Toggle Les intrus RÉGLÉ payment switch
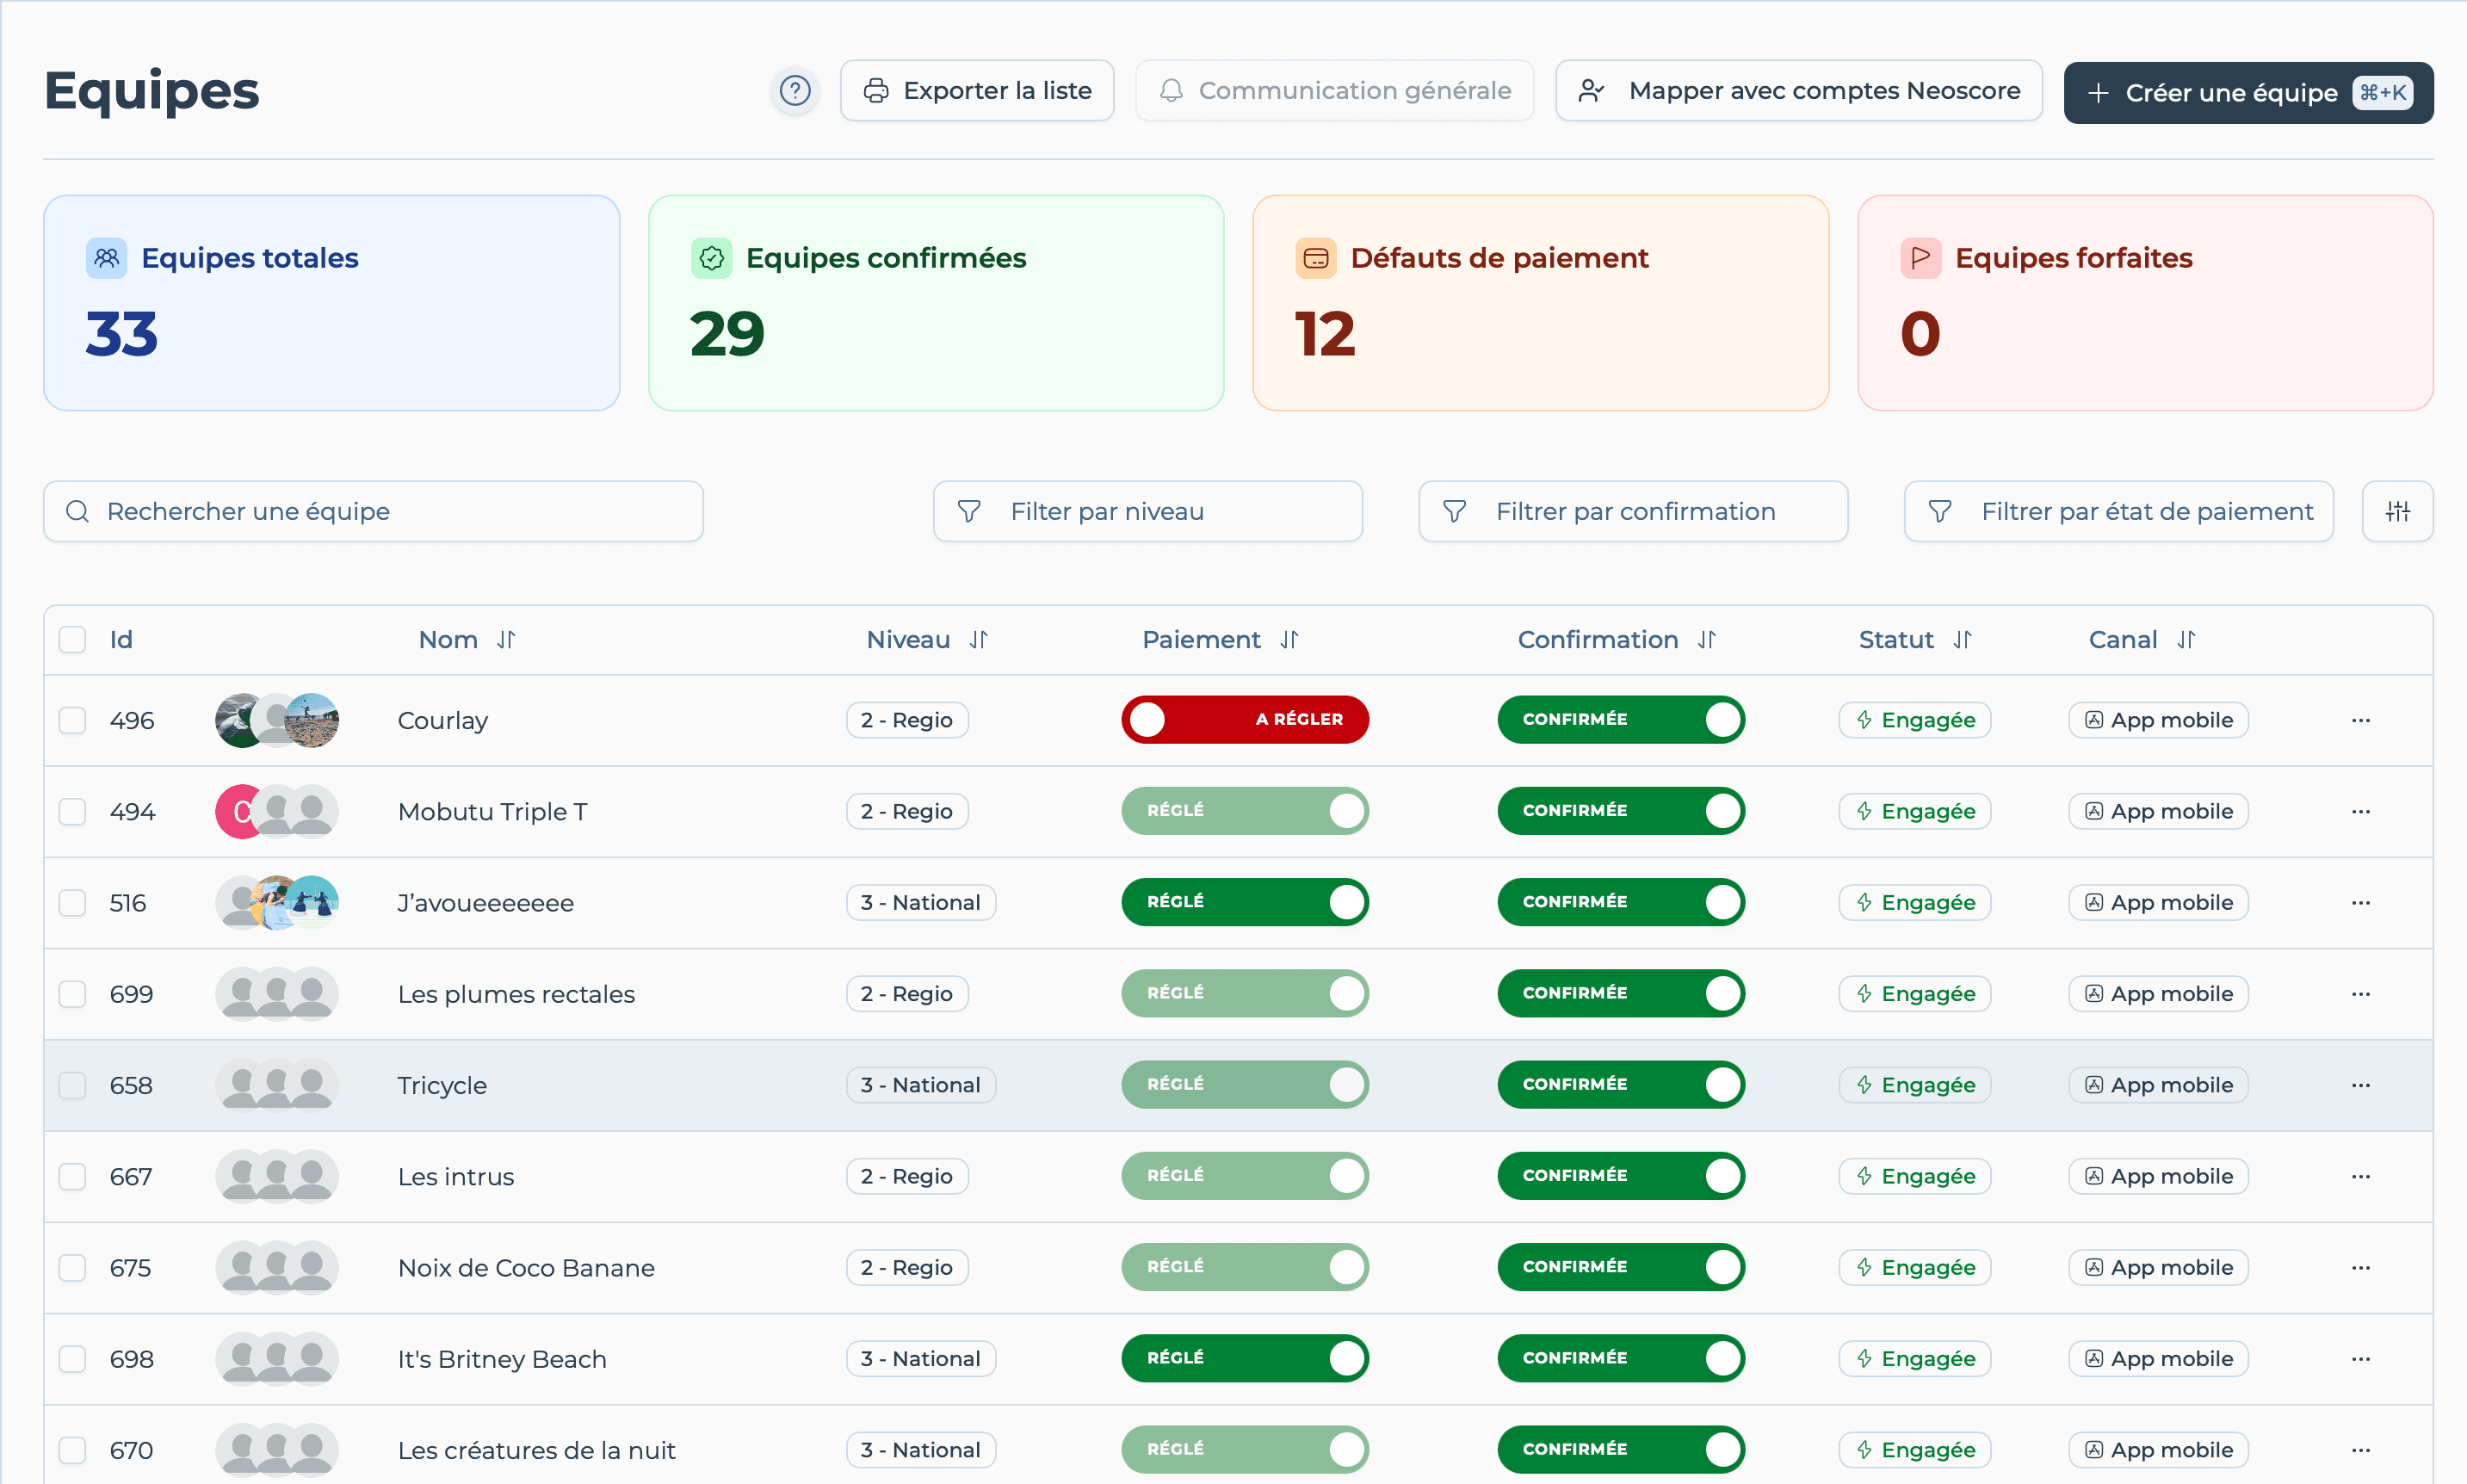The height and width of the screenshot is (1484, 2467). 1245,1176
